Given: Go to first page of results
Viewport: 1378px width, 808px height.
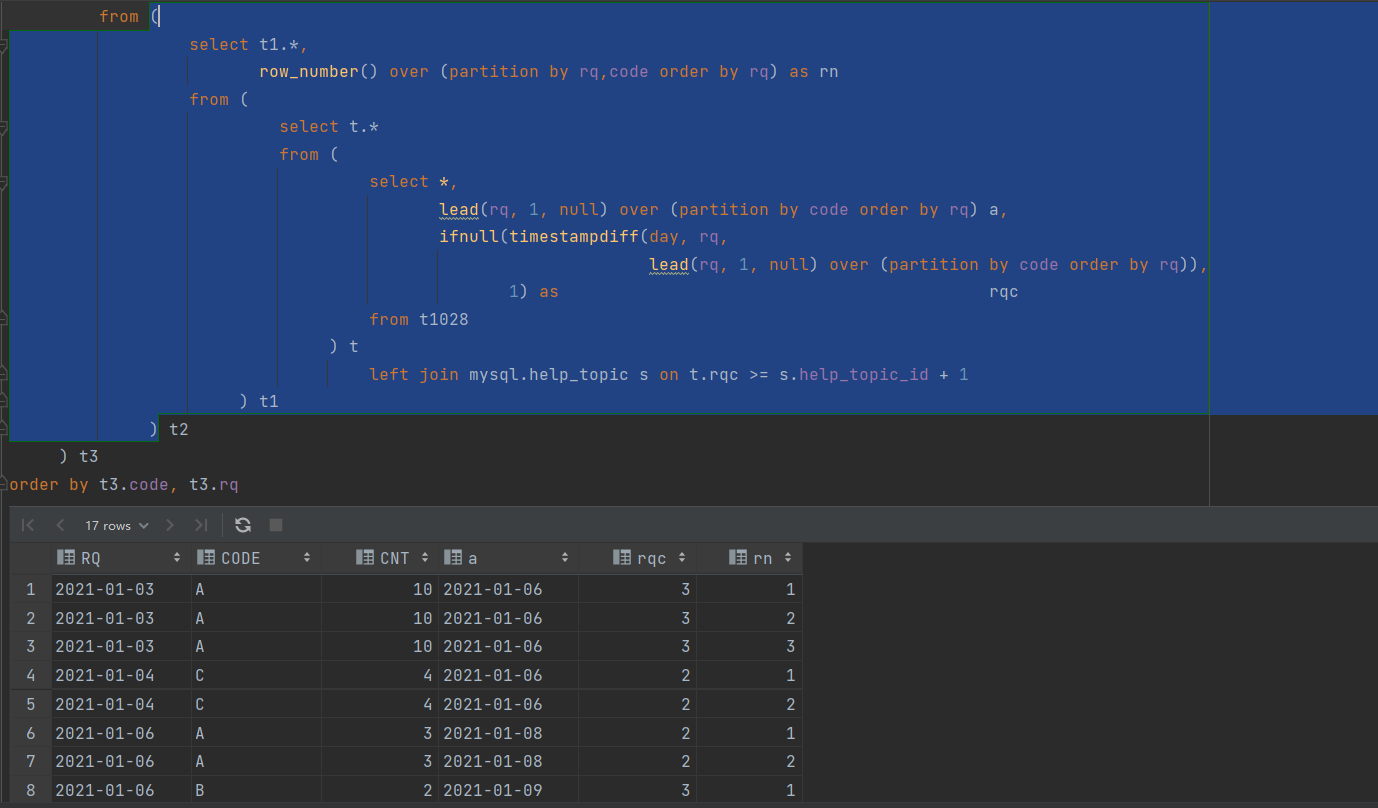Looking at the screenshot, I should pyautogui.click(x=28, y=525).
